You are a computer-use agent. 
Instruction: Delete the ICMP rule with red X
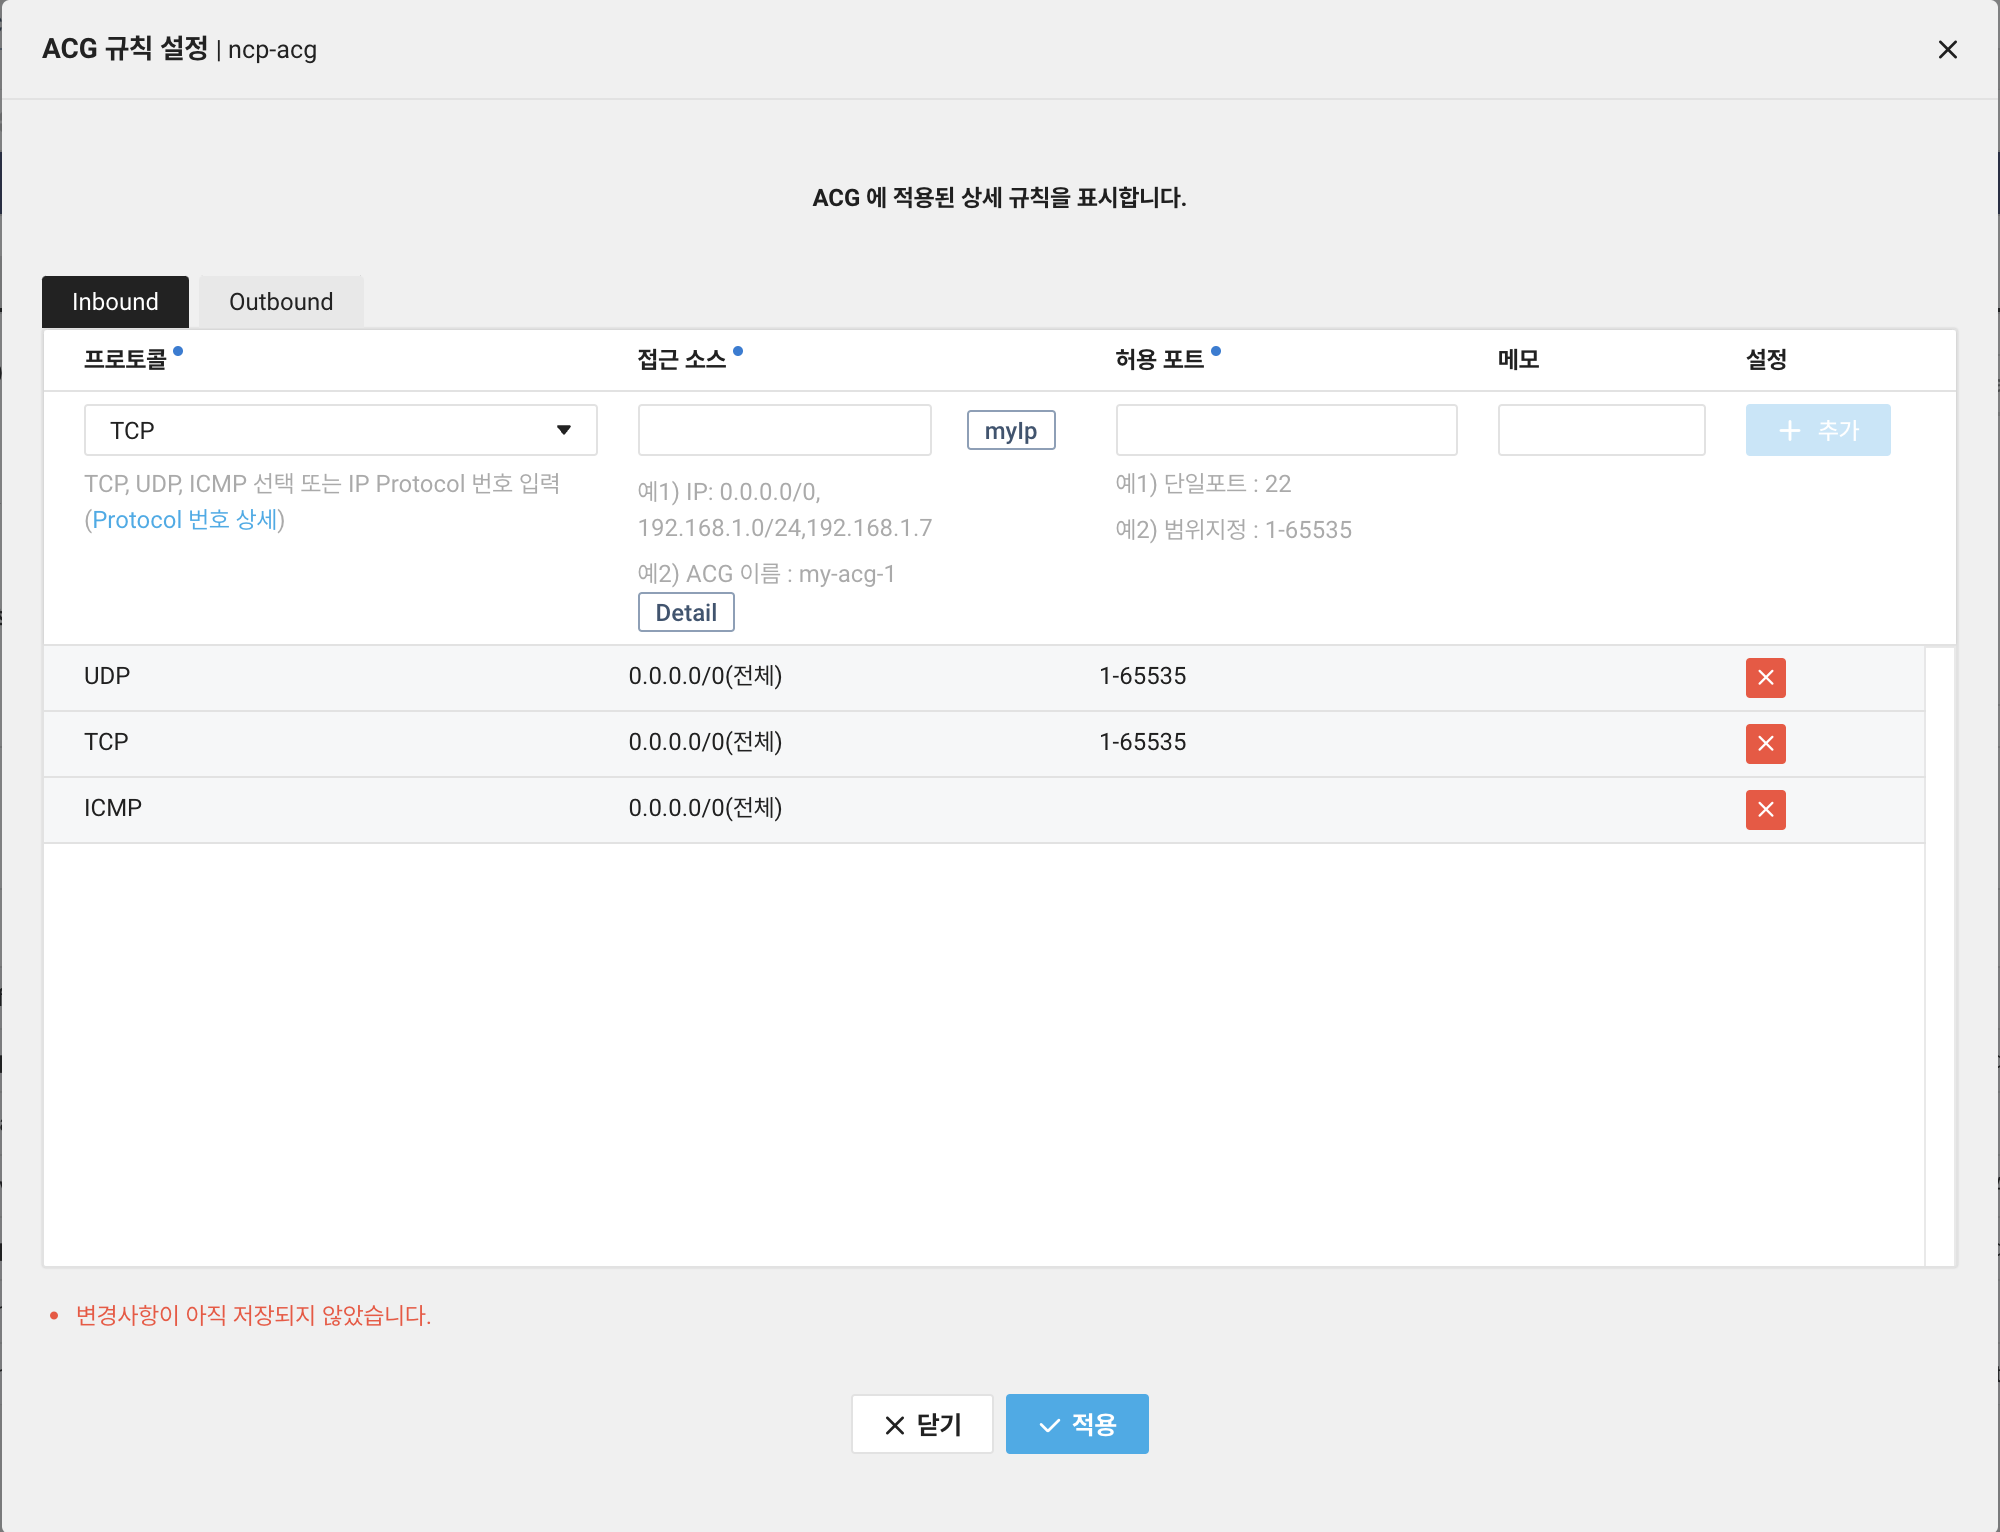1765,810
